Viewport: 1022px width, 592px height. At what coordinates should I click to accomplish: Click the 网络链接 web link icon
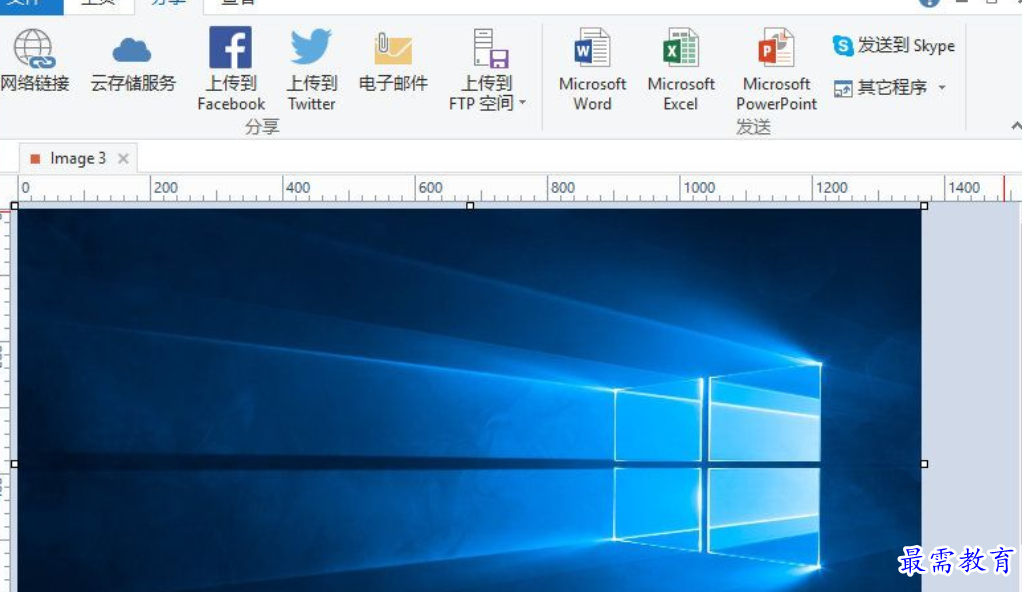pos(34,61)
